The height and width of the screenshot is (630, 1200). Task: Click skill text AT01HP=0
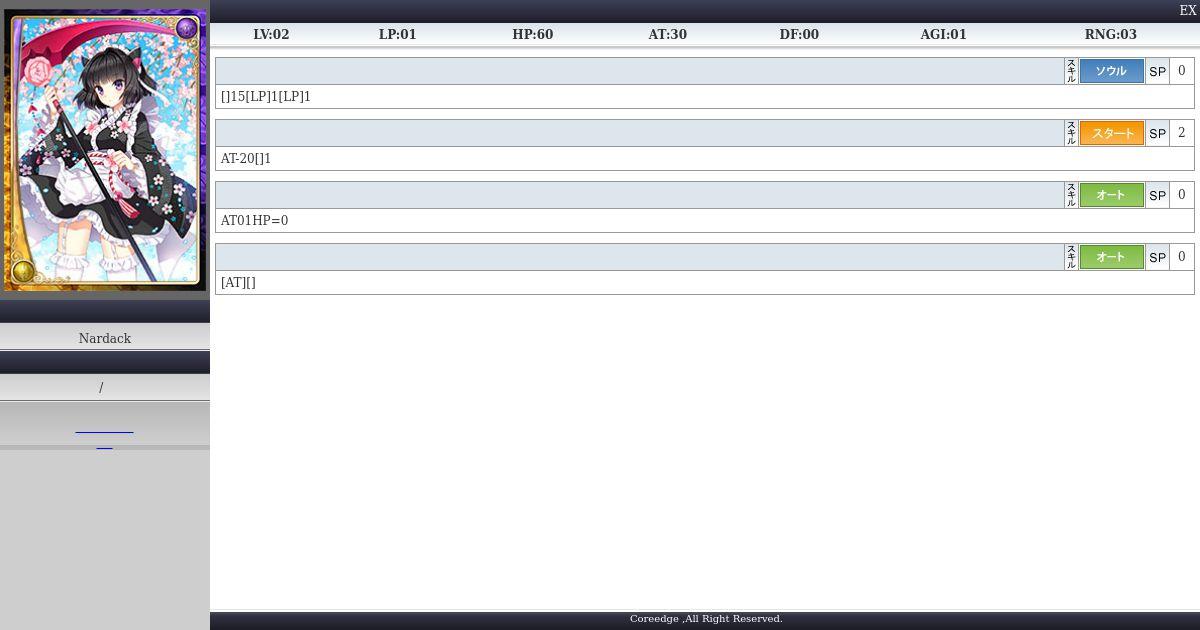254,221
